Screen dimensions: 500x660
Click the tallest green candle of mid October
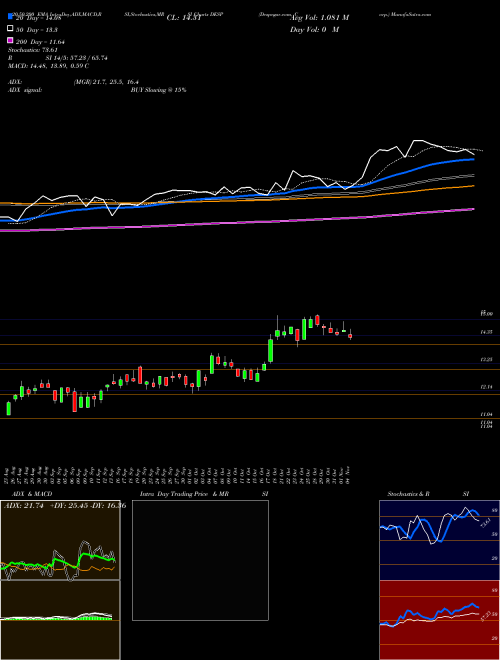tap(271, 350)
